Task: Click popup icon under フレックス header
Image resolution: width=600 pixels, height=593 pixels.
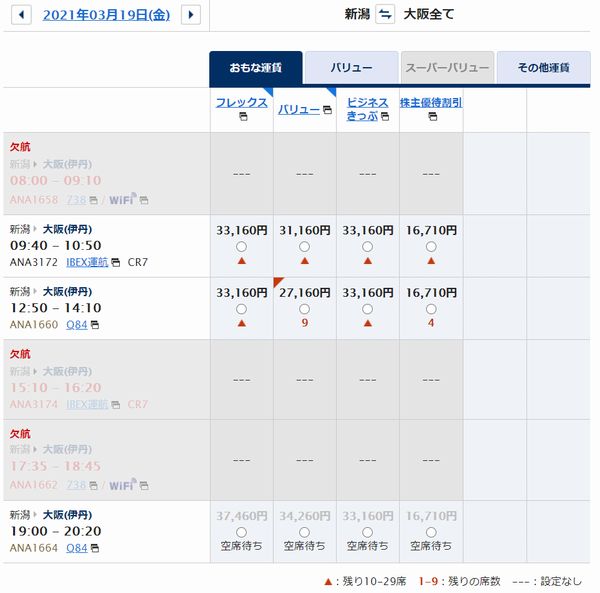Action: pyautogui.click(x=243, y=116)
